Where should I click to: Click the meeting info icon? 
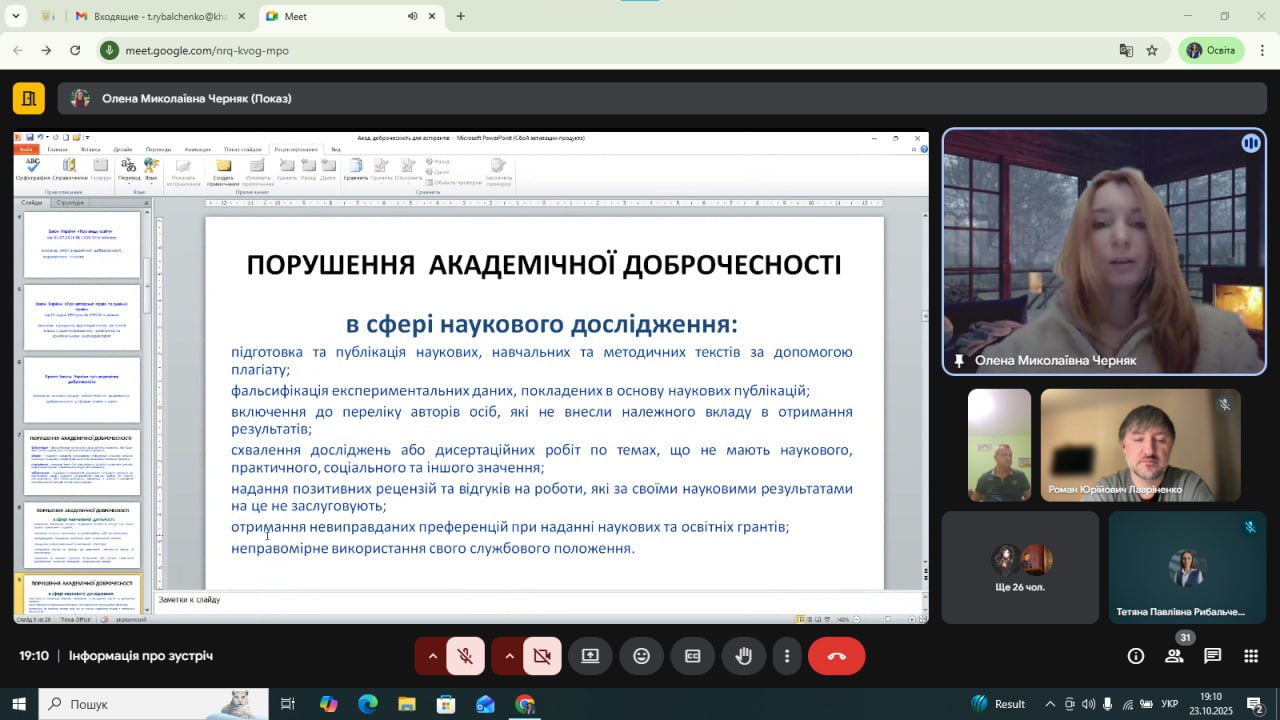[x=1136, y=656]
